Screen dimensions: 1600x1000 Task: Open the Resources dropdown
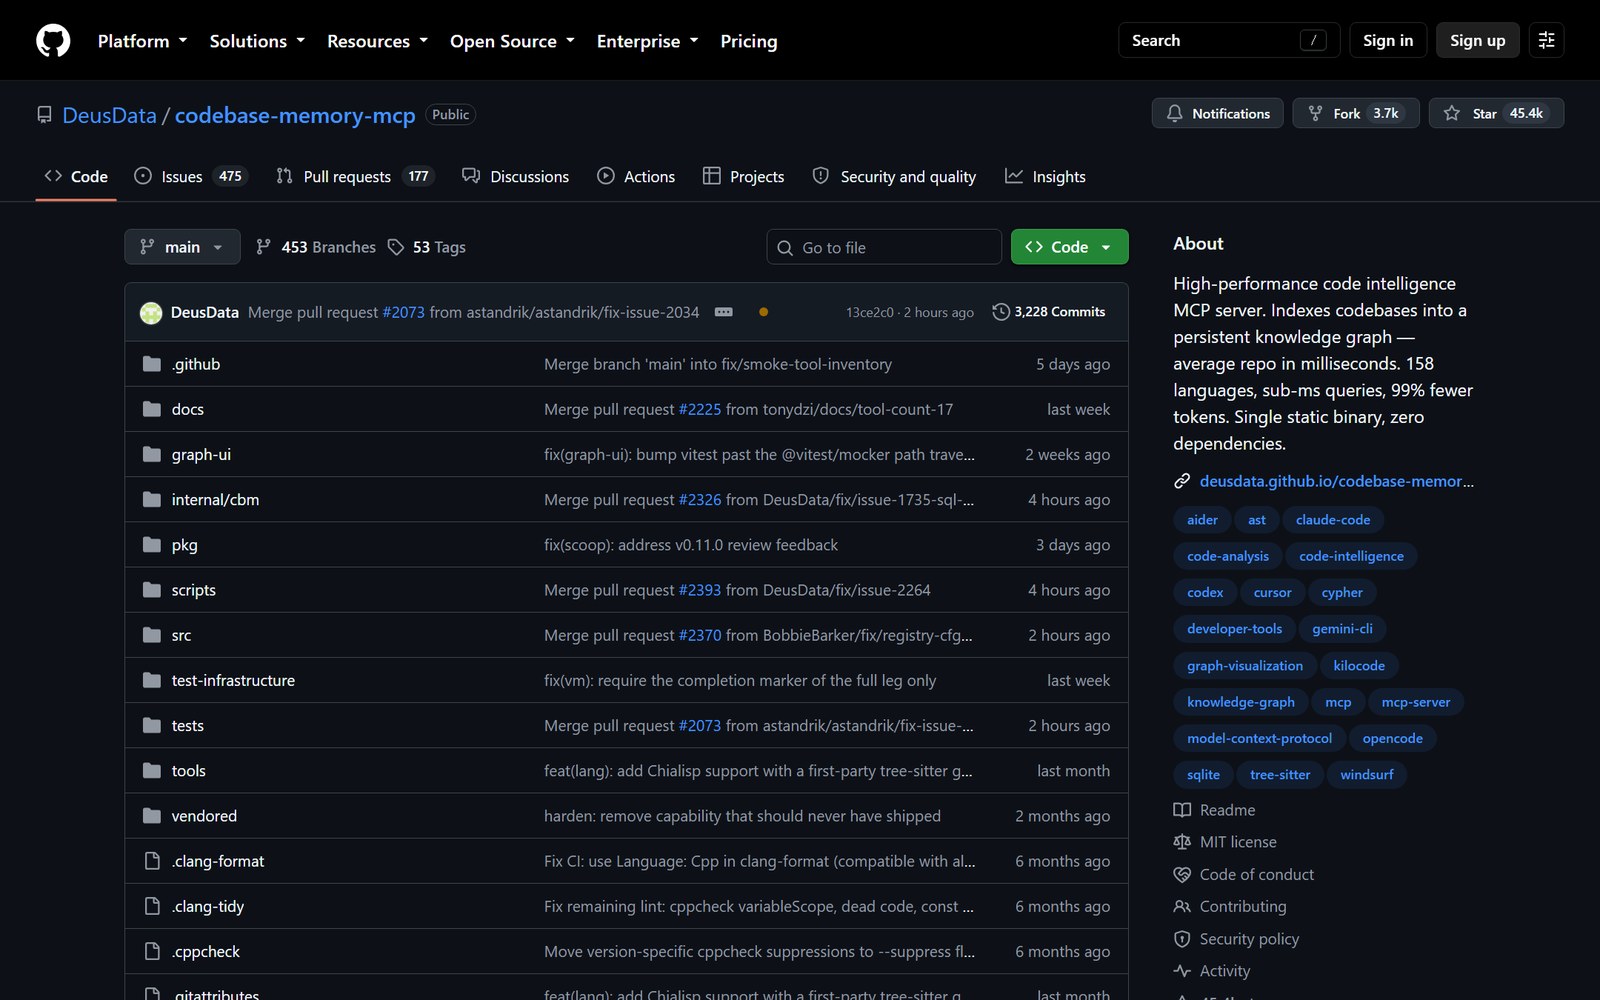pyautogui.click(x=377, y=41)
